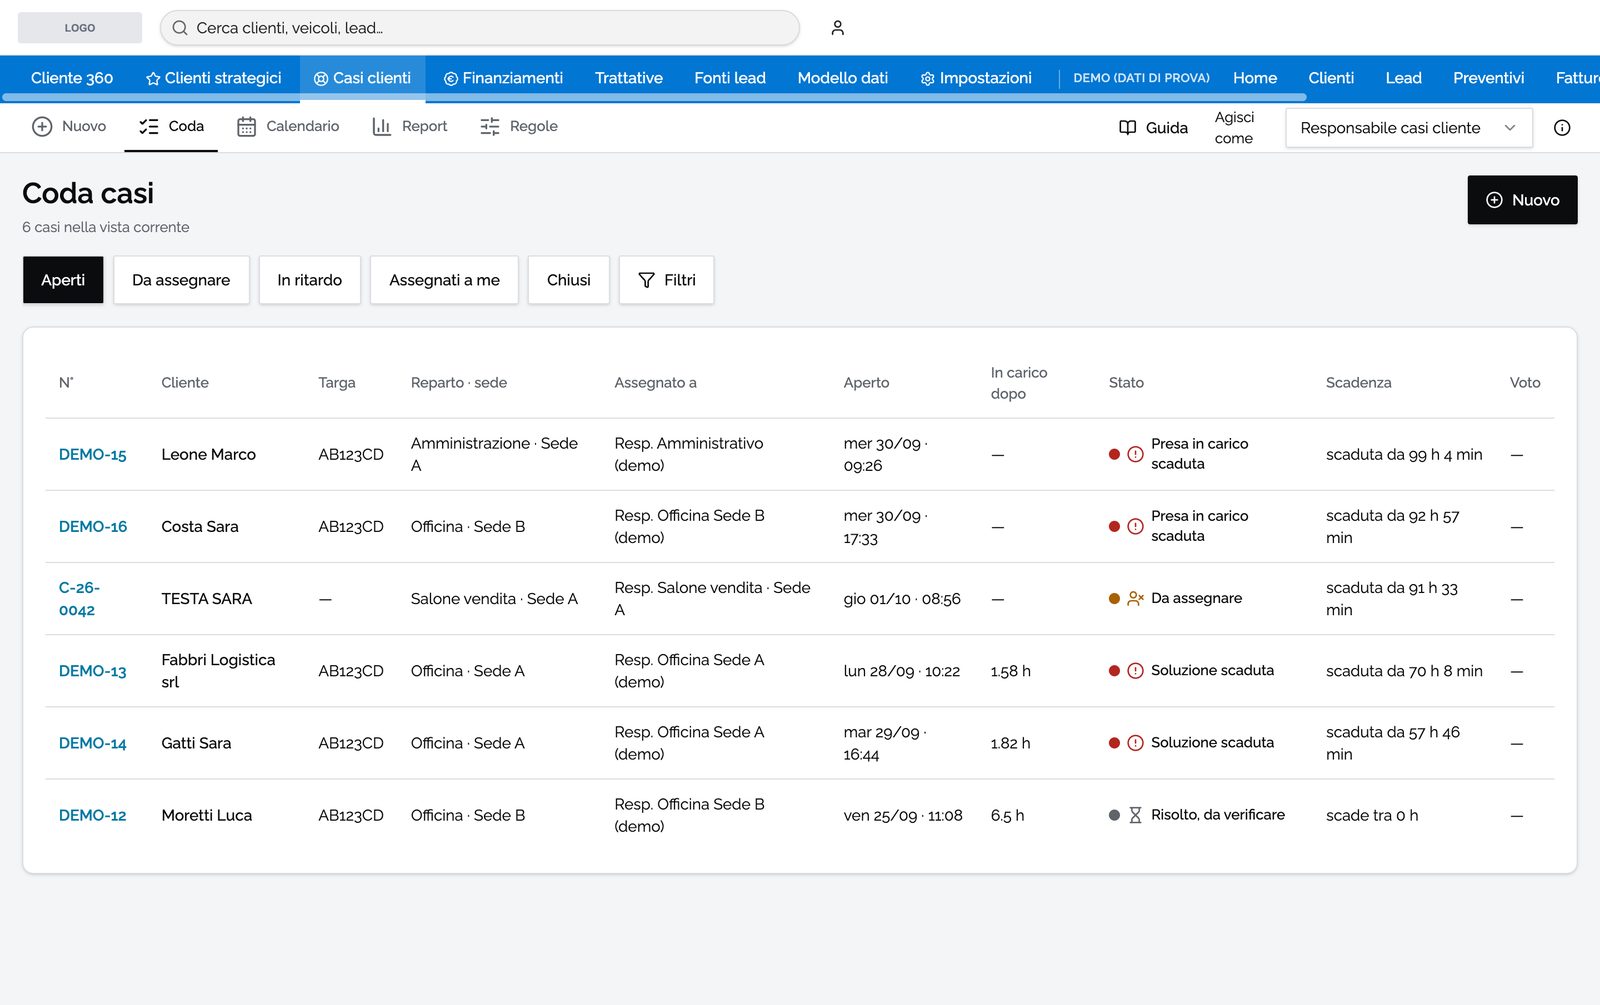Screen dimensions: 1600x1005
Task: Open case DEMO-13 link
Action: (x=93, y=671)
